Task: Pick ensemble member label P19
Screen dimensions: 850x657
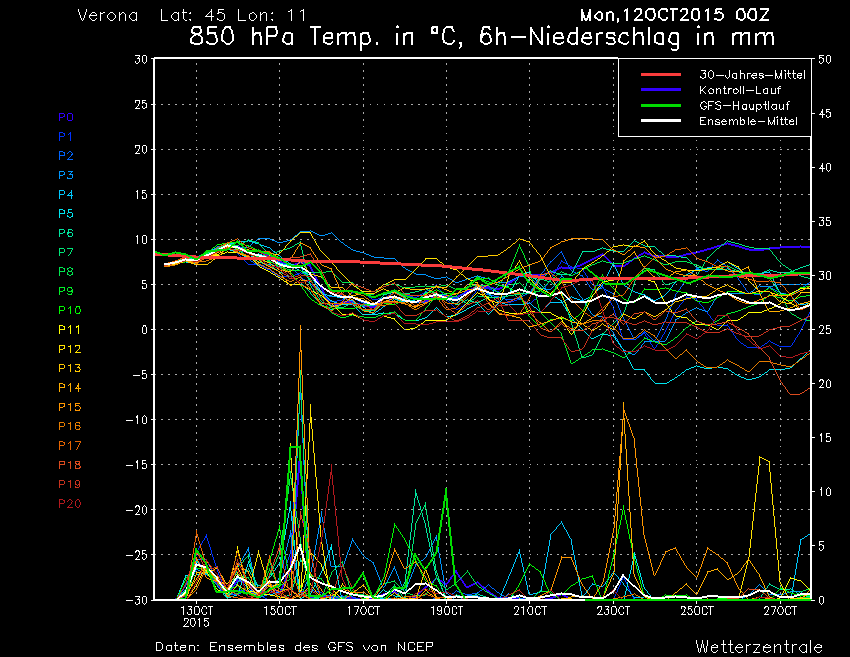Action: coord(70,484)
